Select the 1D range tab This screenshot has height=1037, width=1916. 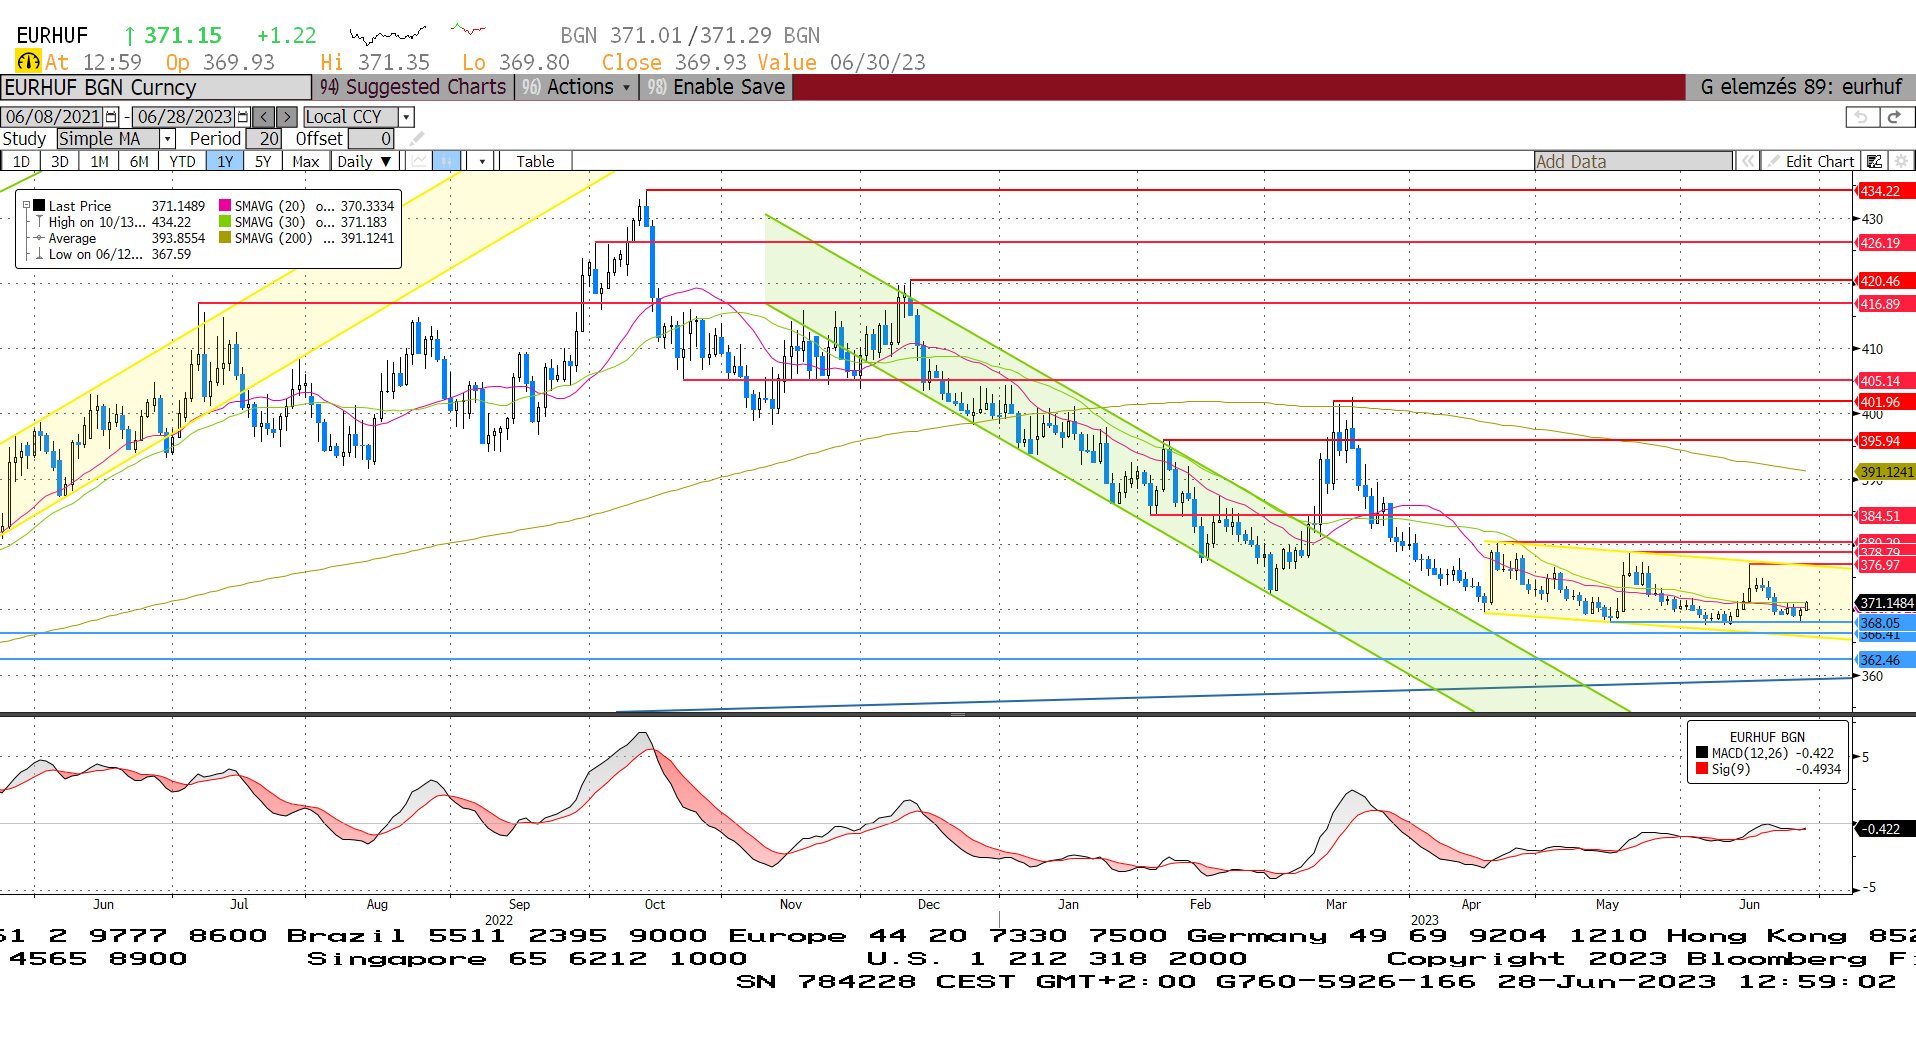click(x=21, y=161)
